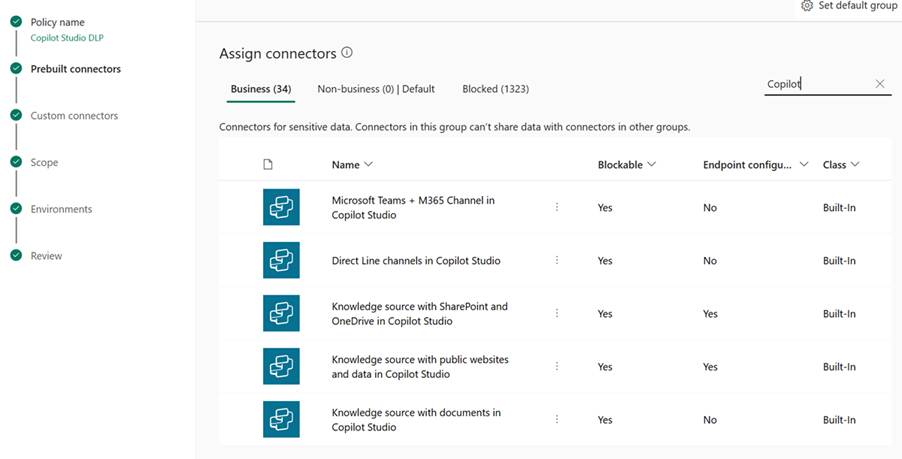Viewport: 902px width, 459px height.
Task: Click the SharePoint and OneDrive knowledge source icon
Action: click(281, 314)
